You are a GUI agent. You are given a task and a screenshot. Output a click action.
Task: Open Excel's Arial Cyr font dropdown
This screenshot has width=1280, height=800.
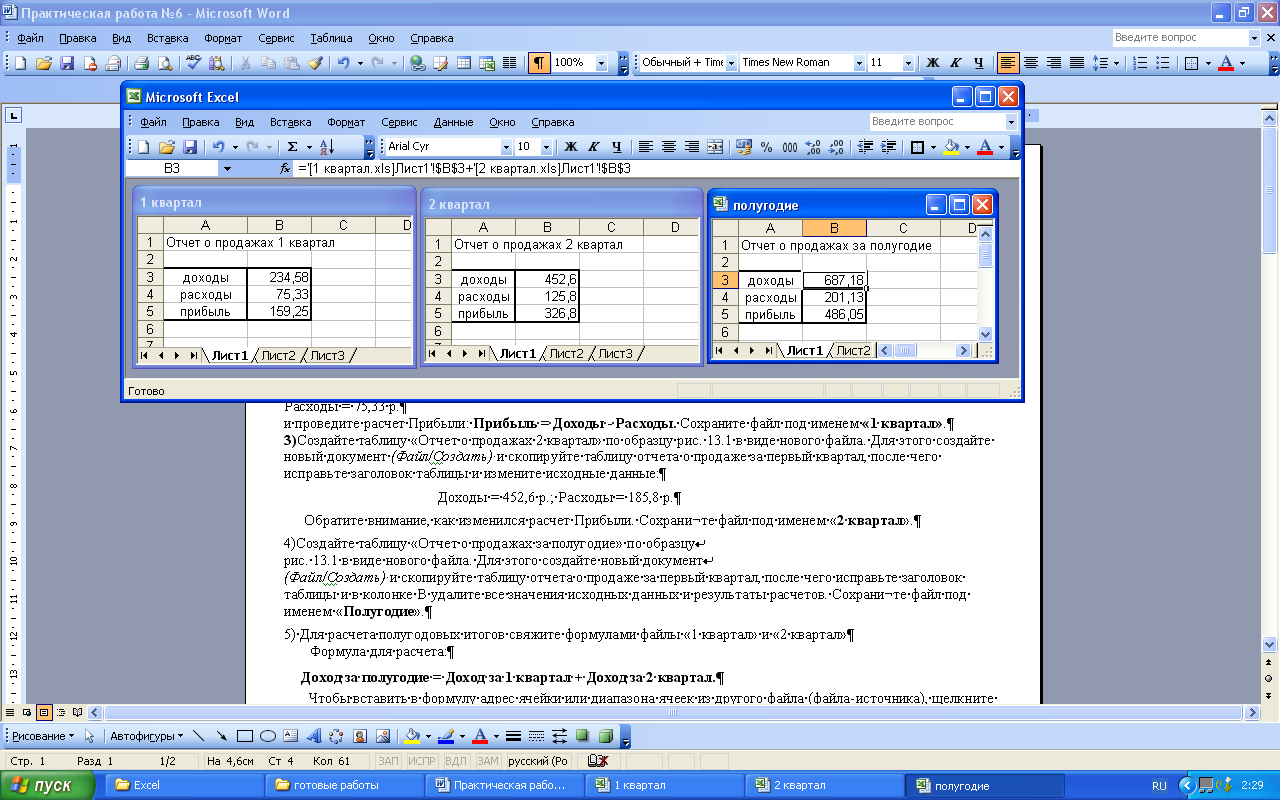[x=504, y=147]
